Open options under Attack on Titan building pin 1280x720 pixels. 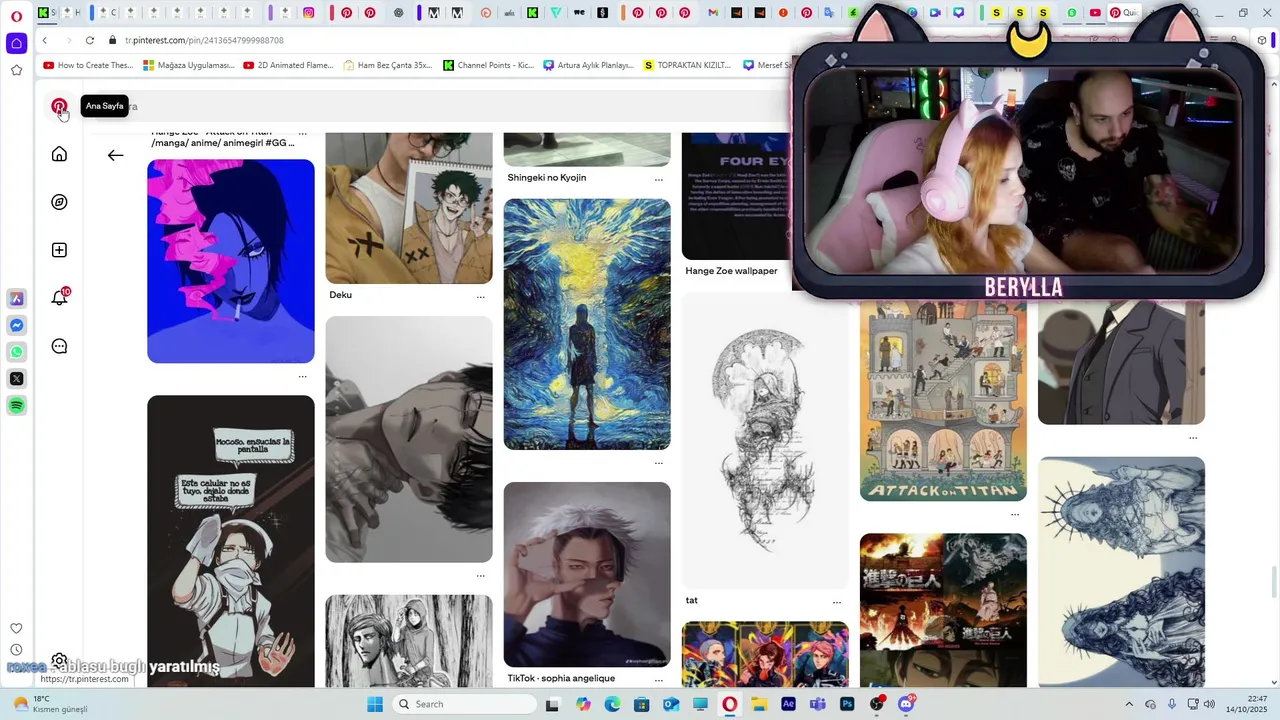click(x=1014, y=515)
